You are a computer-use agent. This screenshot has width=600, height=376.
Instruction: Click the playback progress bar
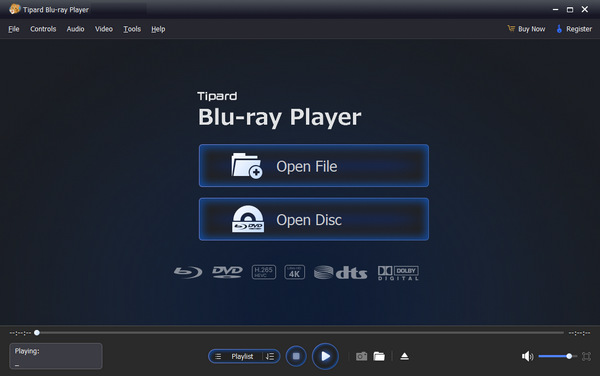(300, 333)
